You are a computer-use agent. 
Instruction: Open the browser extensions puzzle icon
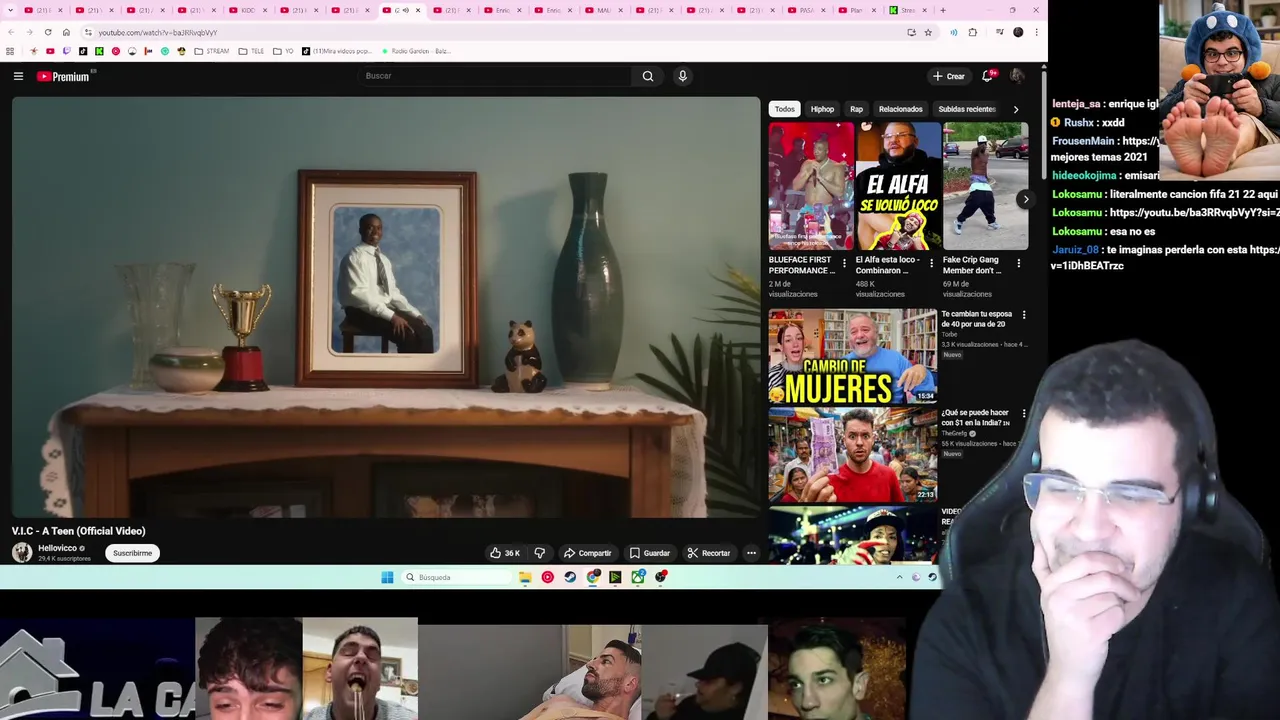(972, 32)
